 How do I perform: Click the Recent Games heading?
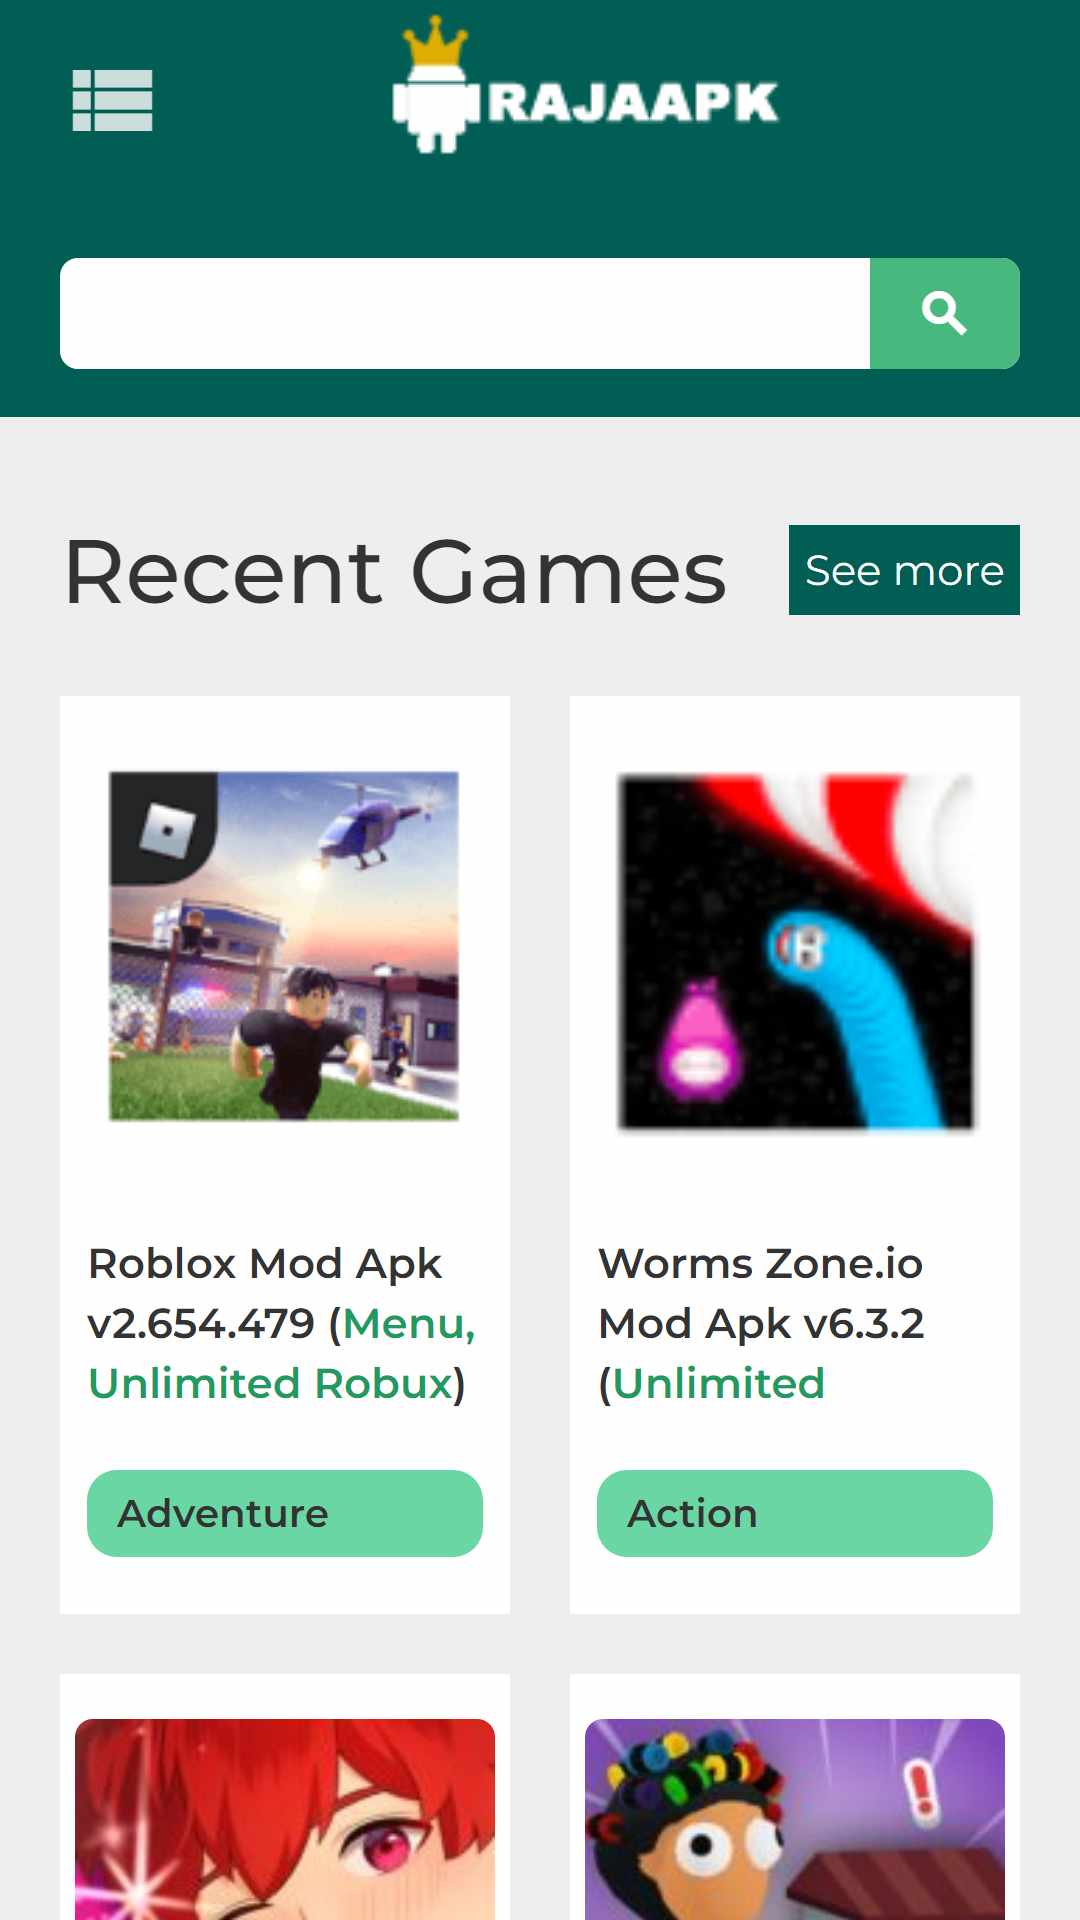pyautogui.click(x=395, y=572)
